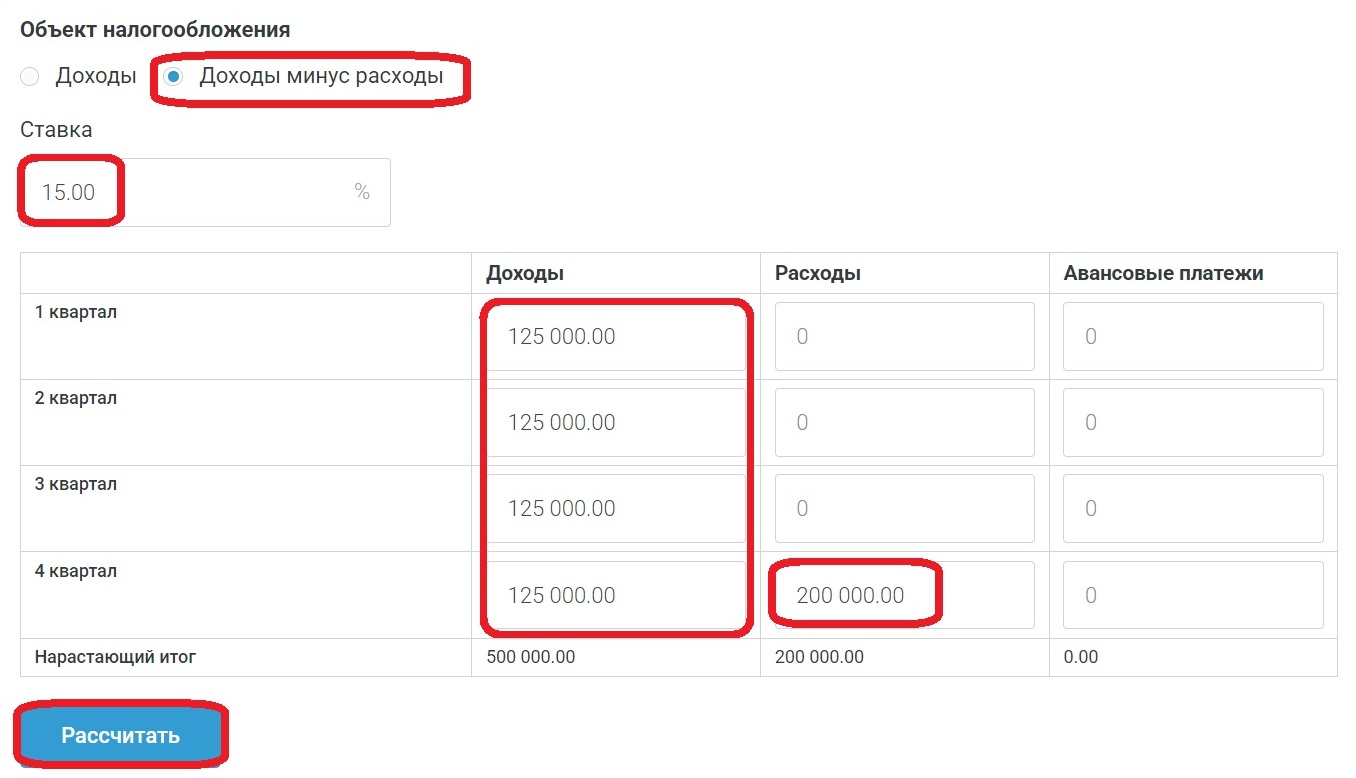Click the "Нарастающий итог" row label
1356x778 pixels.
coord(115,658)
